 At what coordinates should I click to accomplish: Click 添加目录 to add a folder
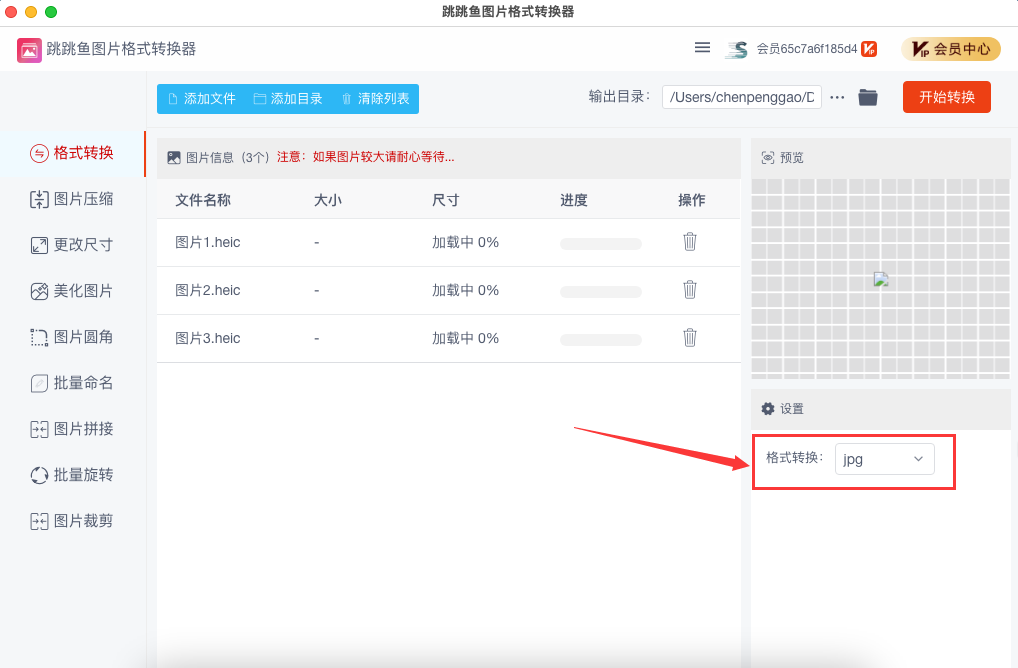[x=288, y=99]
